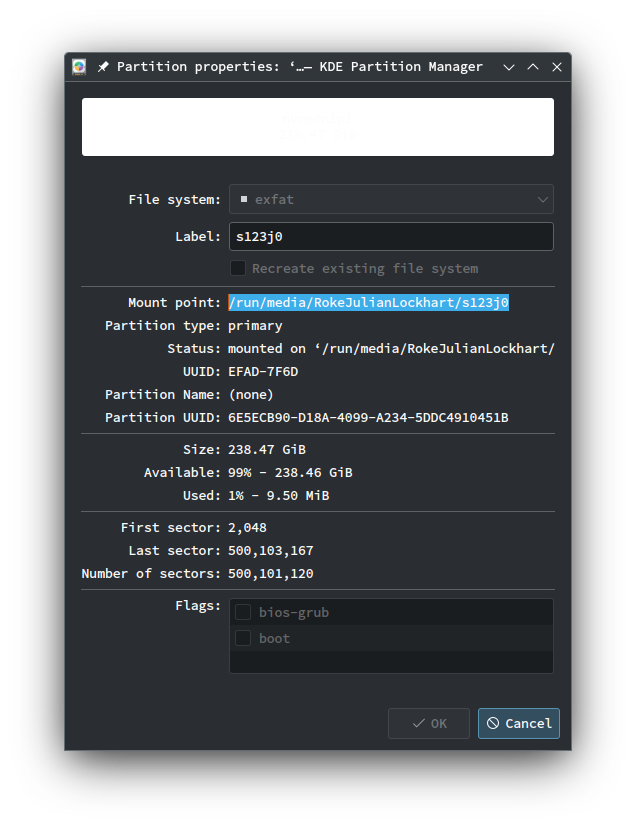Click into the Label field containing s123j0

(x=391, y=237)
